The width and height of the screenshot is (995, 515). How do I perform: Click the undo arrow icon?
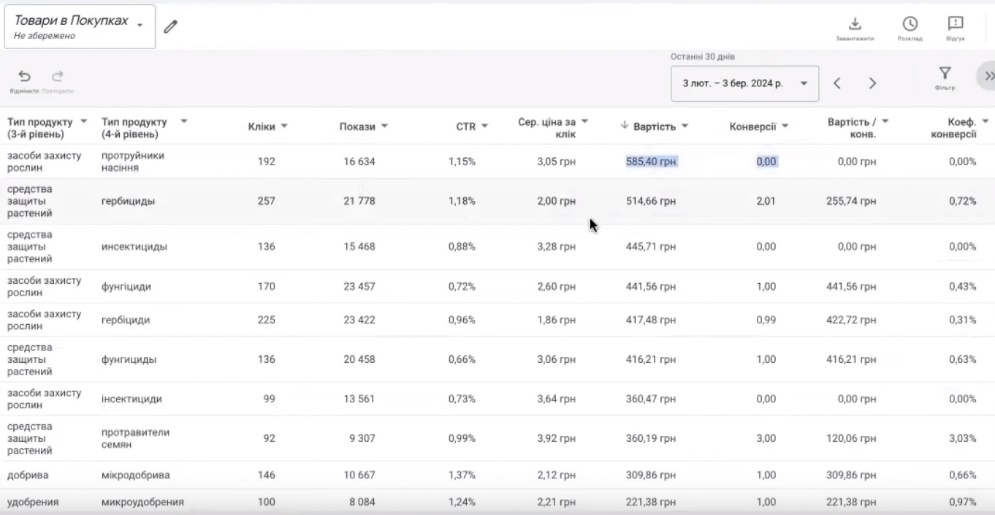(x=25, y=77)
